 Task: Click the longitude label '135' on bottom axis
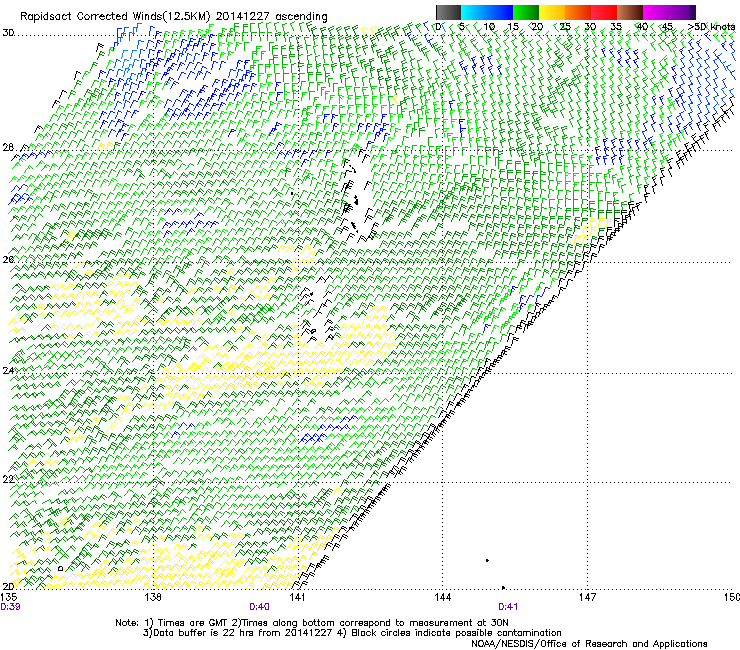pyautogui.click(x=9, y=598)
